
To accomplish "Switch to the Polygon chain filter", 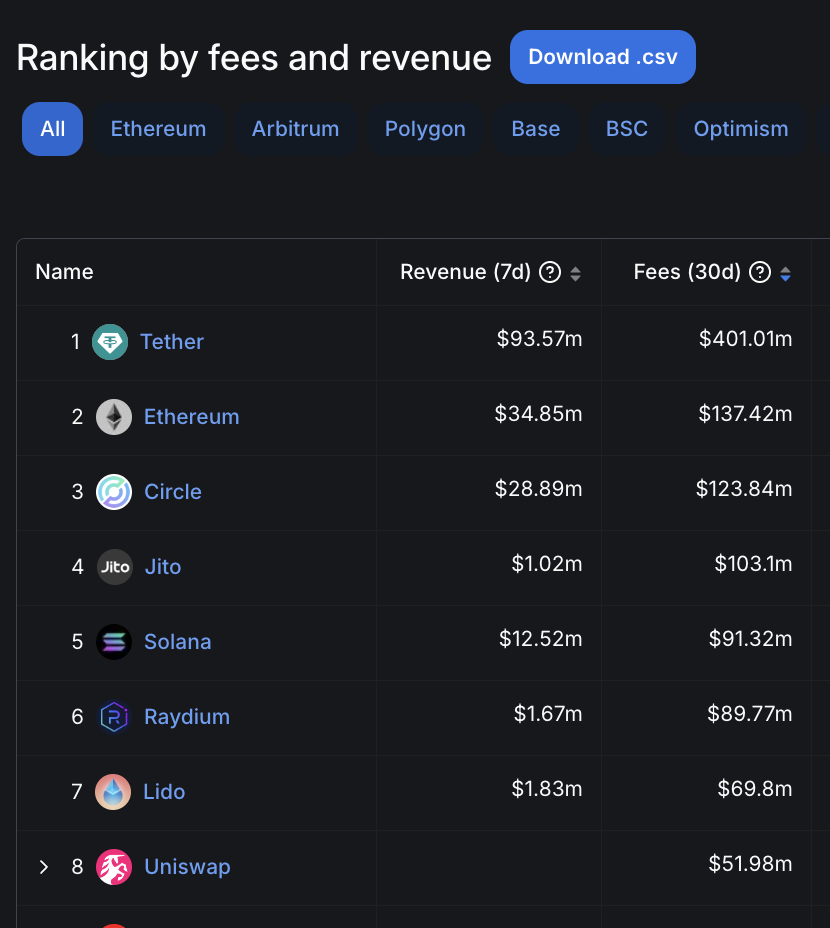I will (x=425, y=129).
